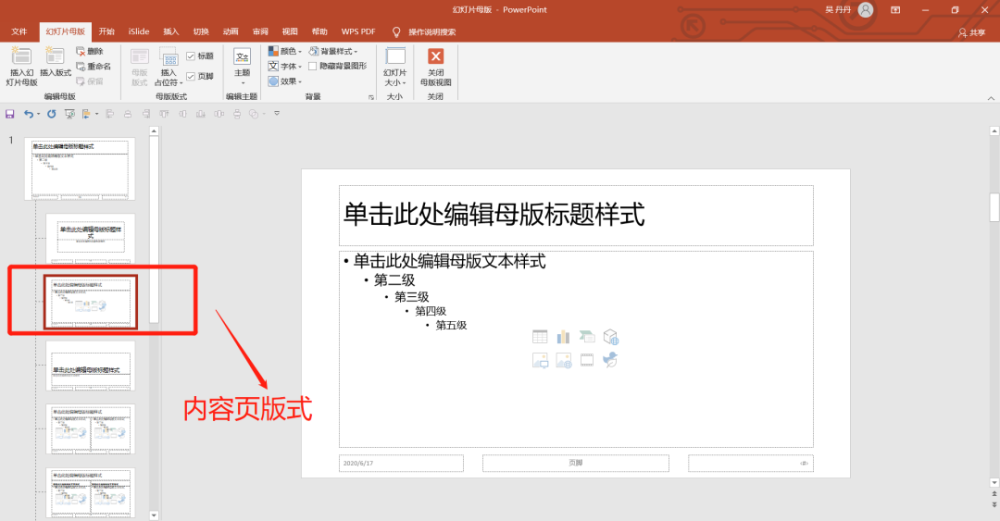This screenshot has height=521, width=1000.
Task: Switch to the 动画 tab
Action: (230, 32)
